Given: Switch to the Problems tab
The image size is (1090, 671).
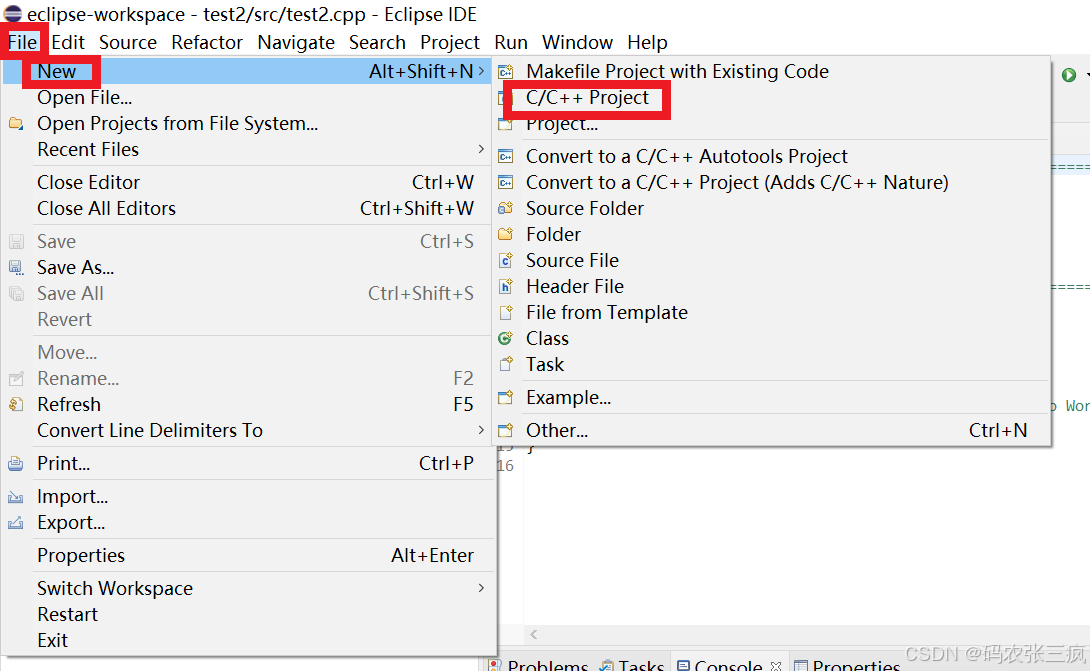Looking at the screenshot, I should [539, 665].
